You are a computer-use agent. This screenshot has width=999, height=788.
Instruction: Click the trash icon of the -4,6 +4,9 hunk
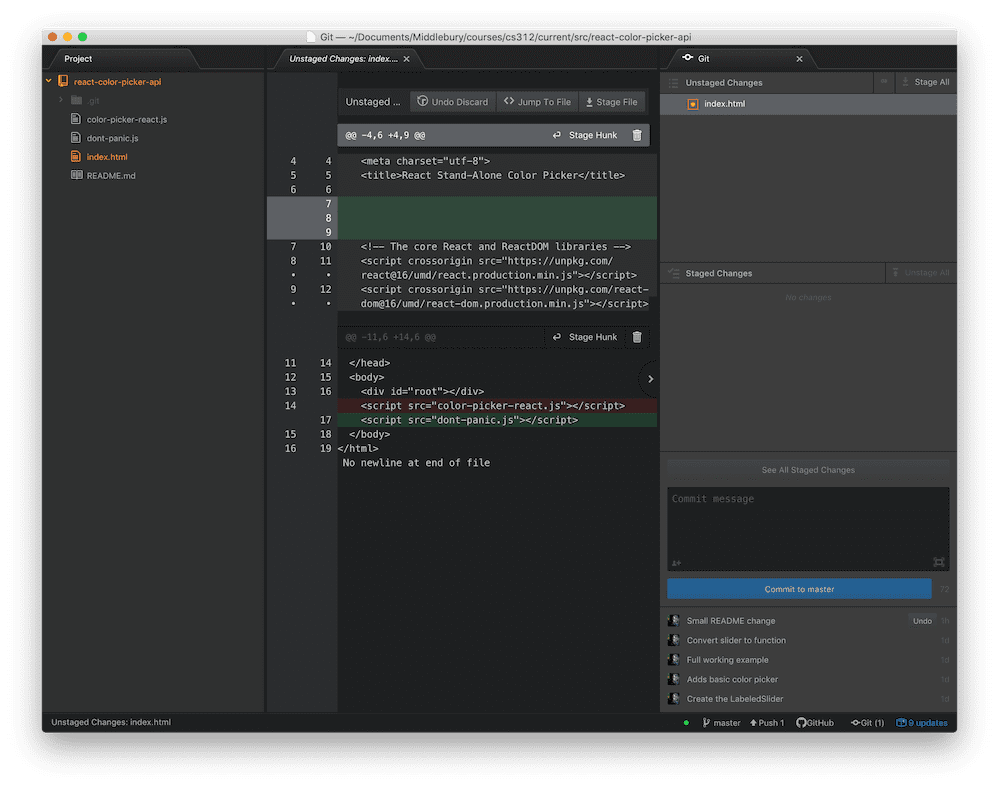(636, 135)
